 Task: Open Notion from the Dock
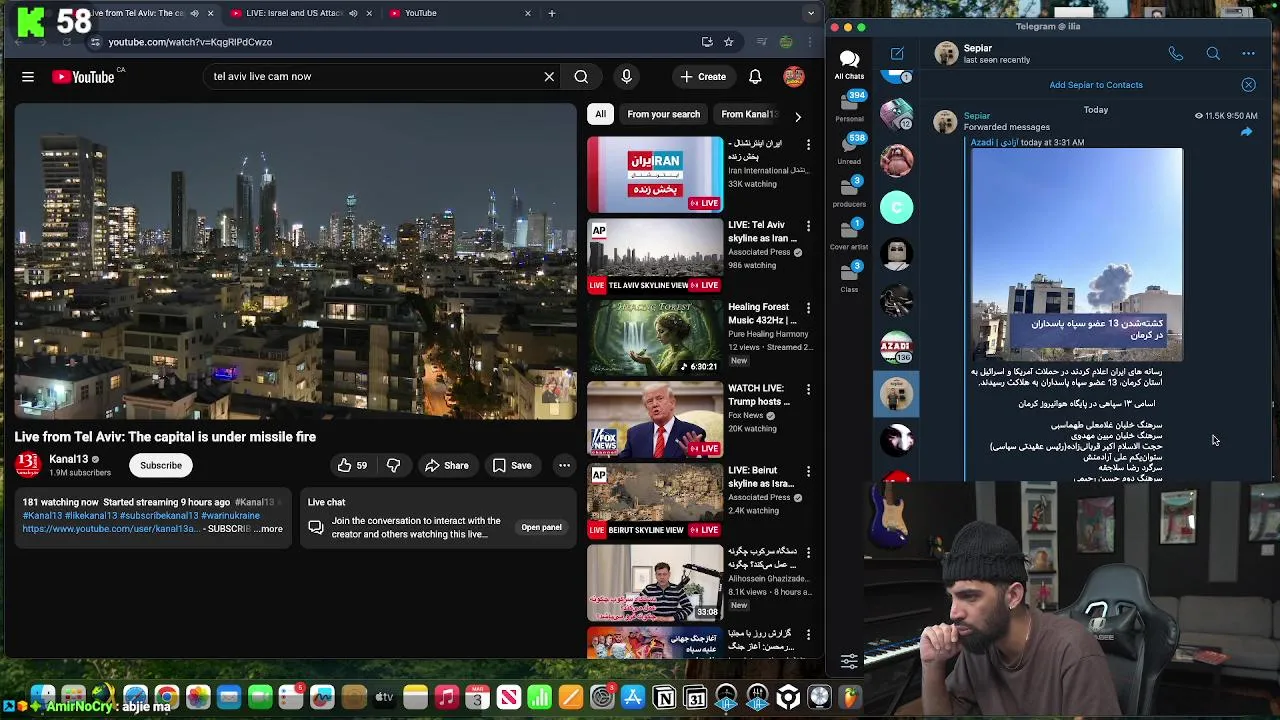[664, 697]
